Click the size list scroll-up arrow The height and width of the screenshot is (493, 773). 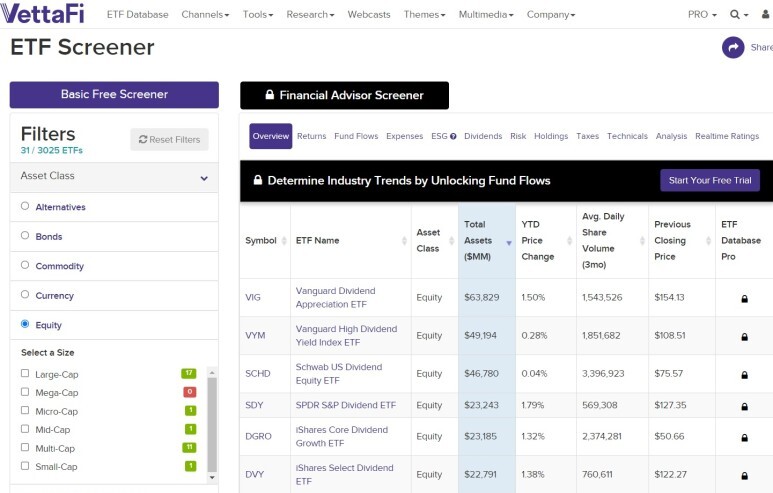coord(212,372)
